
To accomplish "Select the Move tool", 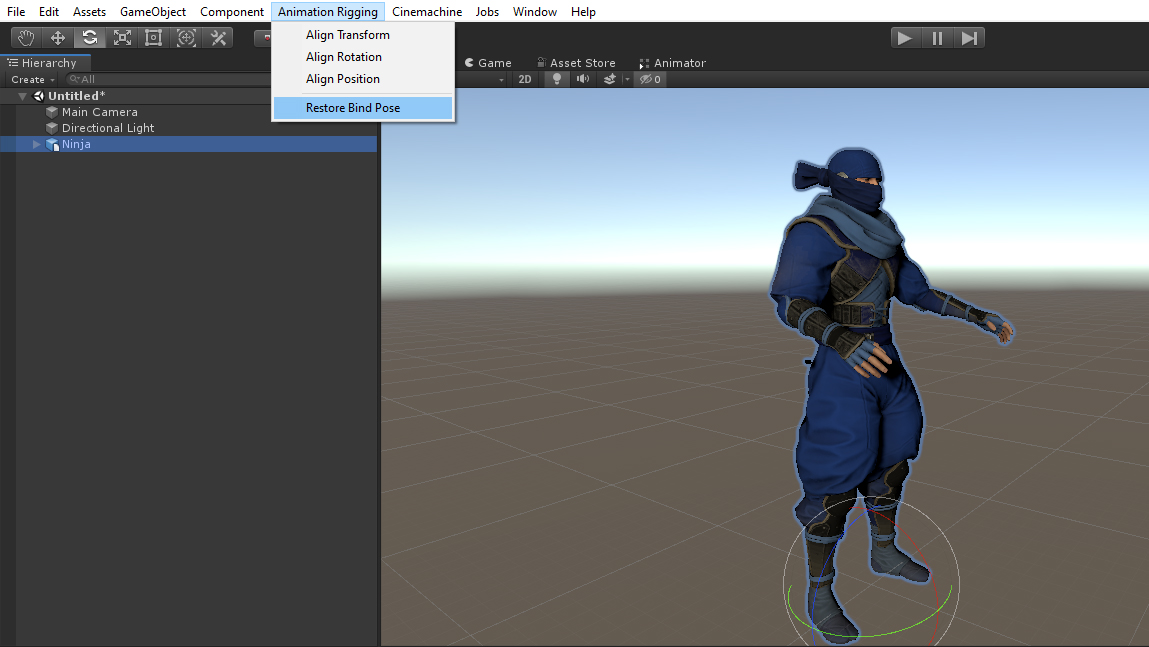I will click(x=58, y=38).
